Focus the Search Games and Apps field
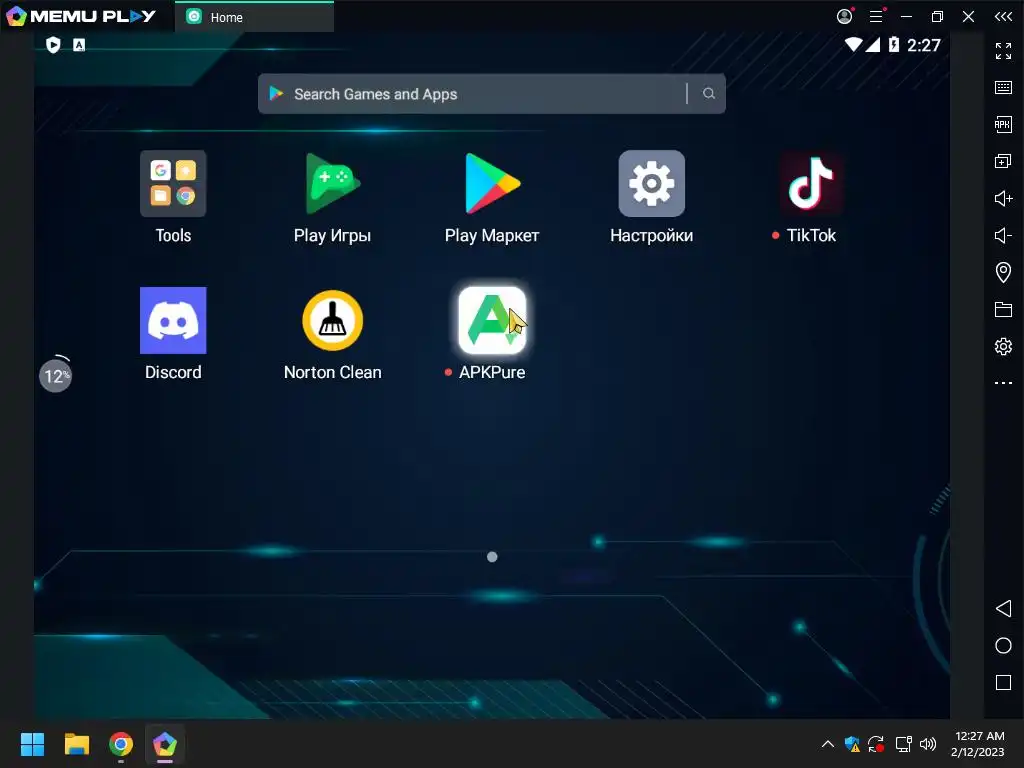The height and width of the screenshot is (768, 1024). tap(491, 93)
